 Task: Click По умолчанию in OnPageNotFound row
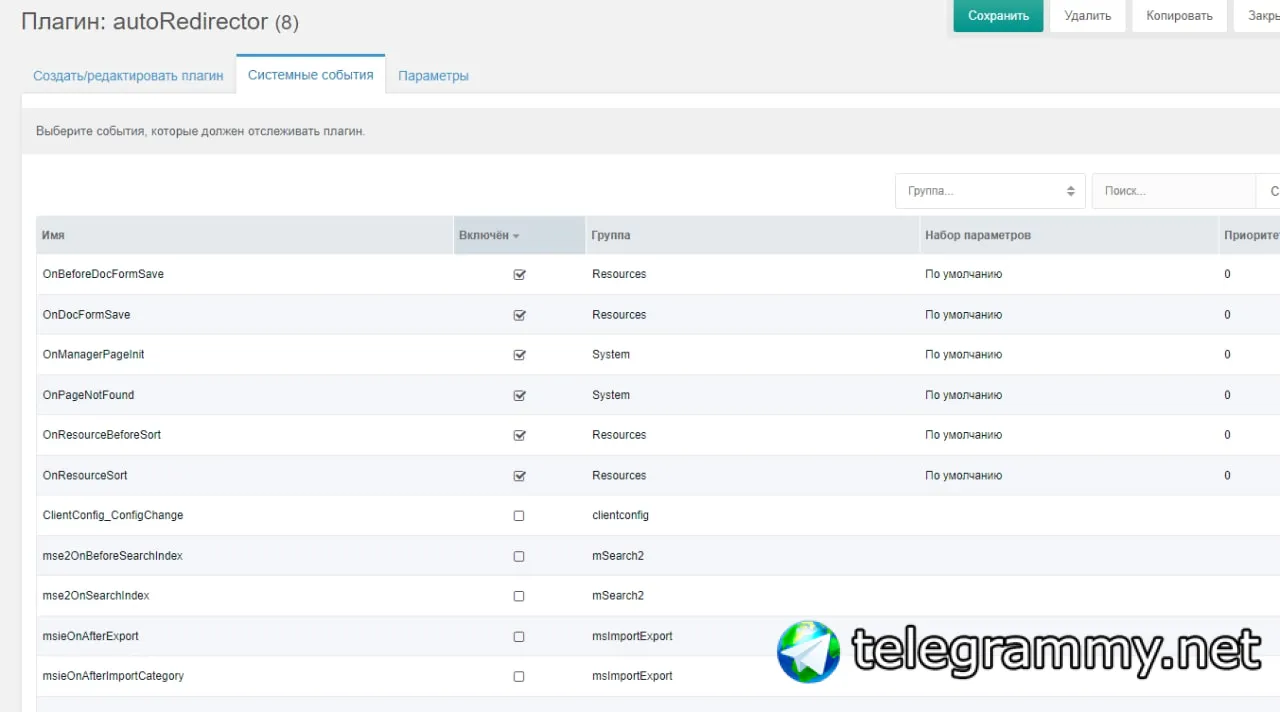click(963, 395)
